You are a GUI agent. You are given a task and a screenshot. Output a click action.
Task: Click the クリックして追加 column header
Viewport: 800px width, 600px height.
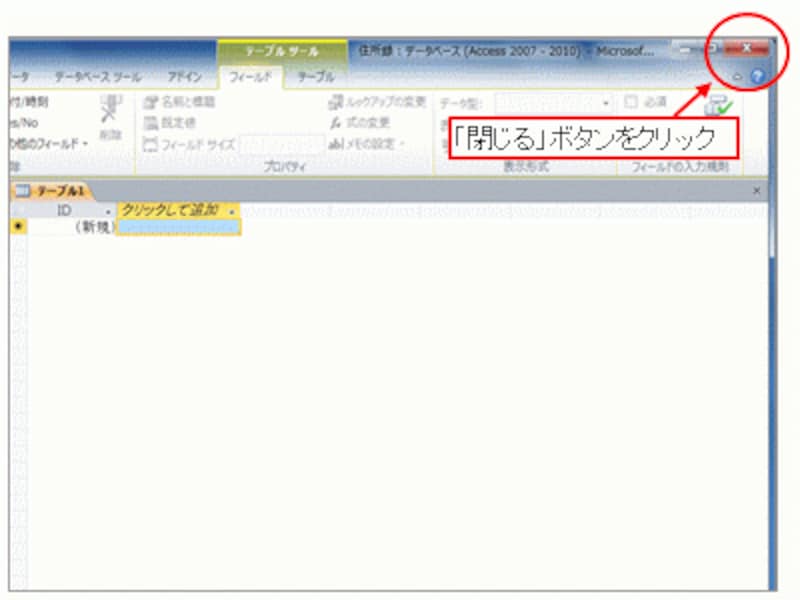click(x=179, y=211)
